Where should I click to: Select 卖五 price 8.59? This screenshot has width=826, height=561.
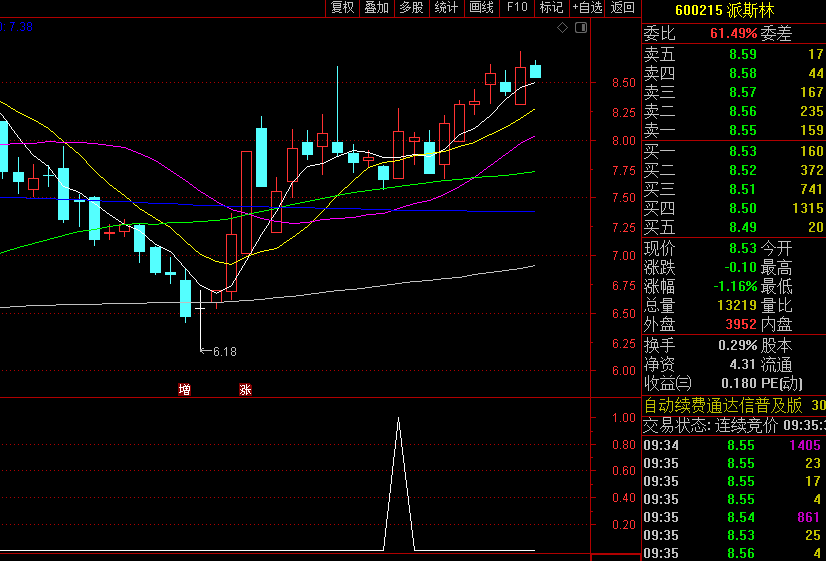(743, 54)
